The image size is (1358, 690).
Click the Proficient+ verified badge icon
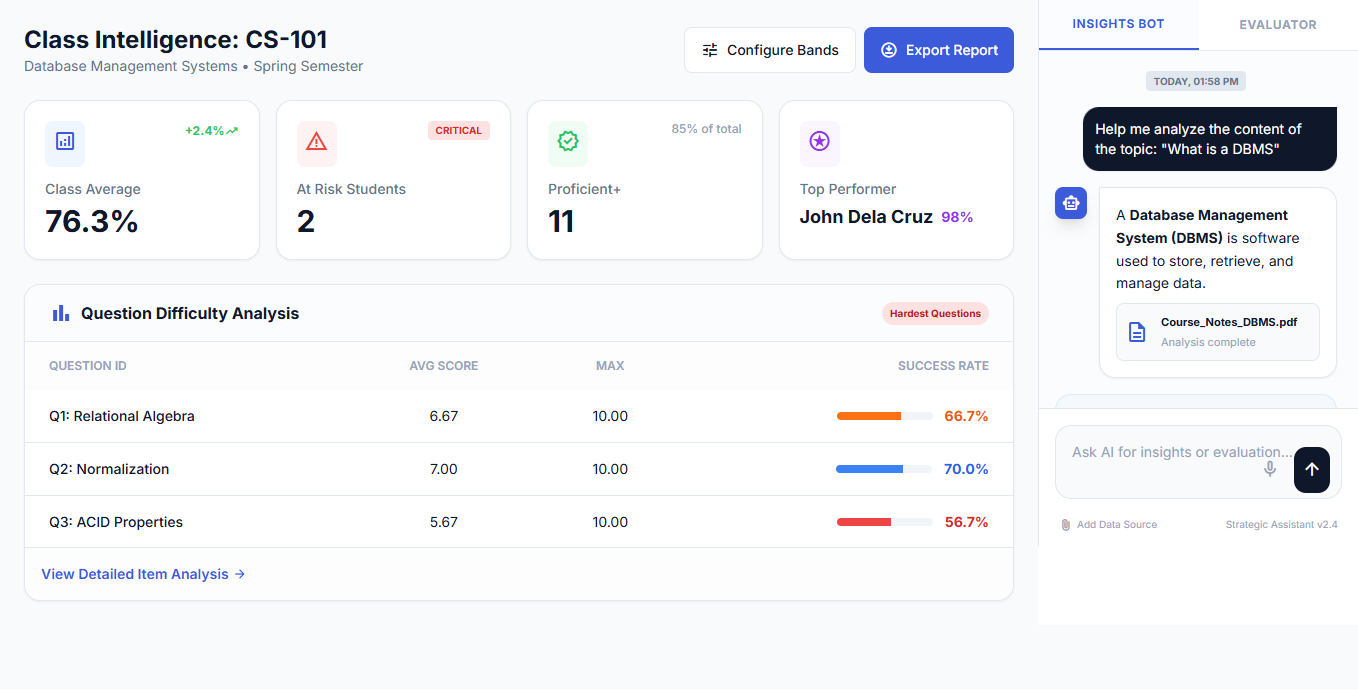click(x=568, y=142)
